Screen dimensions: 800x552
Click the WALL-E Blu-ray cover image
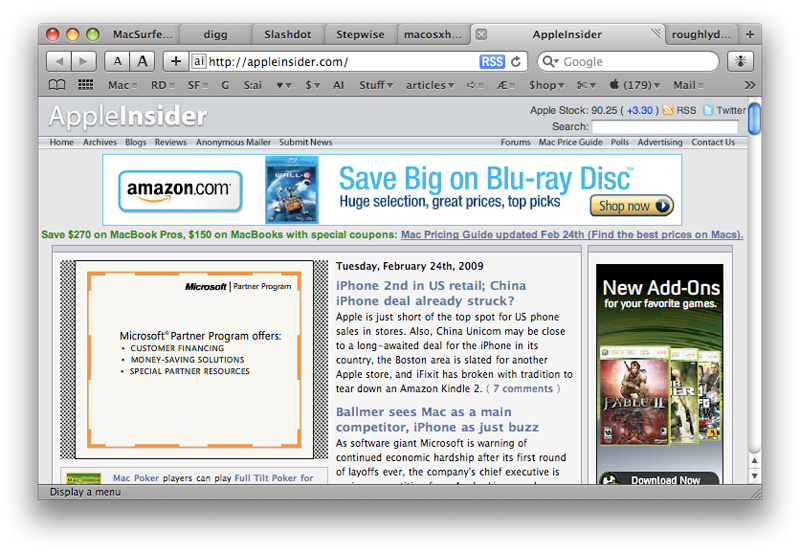point(291,190)
